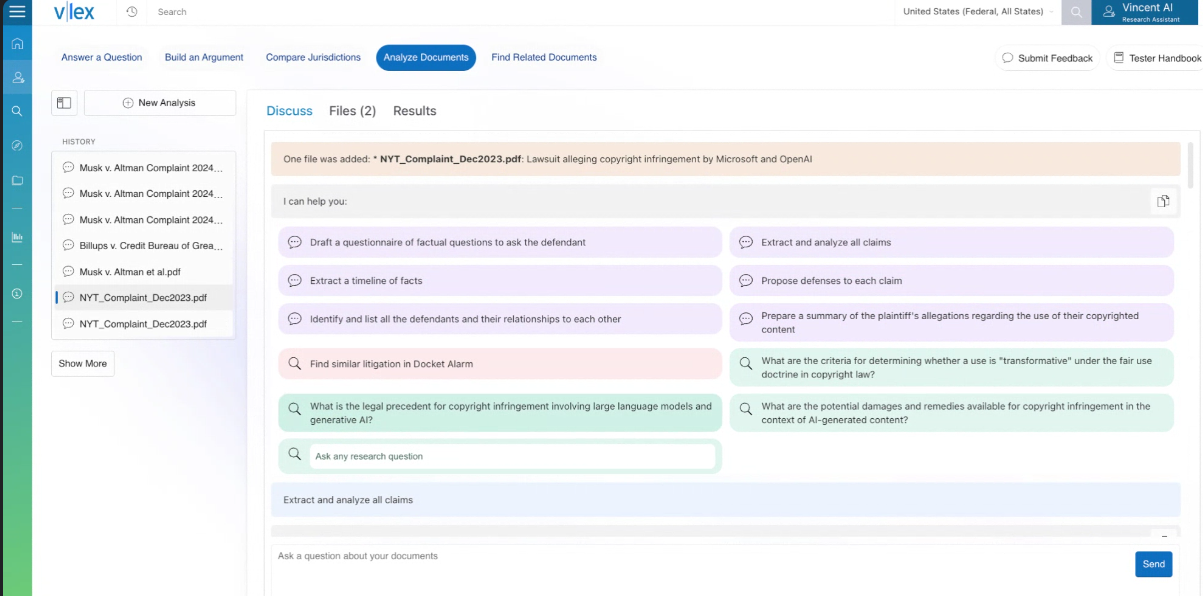Click chat icon beside 'Propose defenses to each claim'

pyautogui.click(x=746, y=281)
